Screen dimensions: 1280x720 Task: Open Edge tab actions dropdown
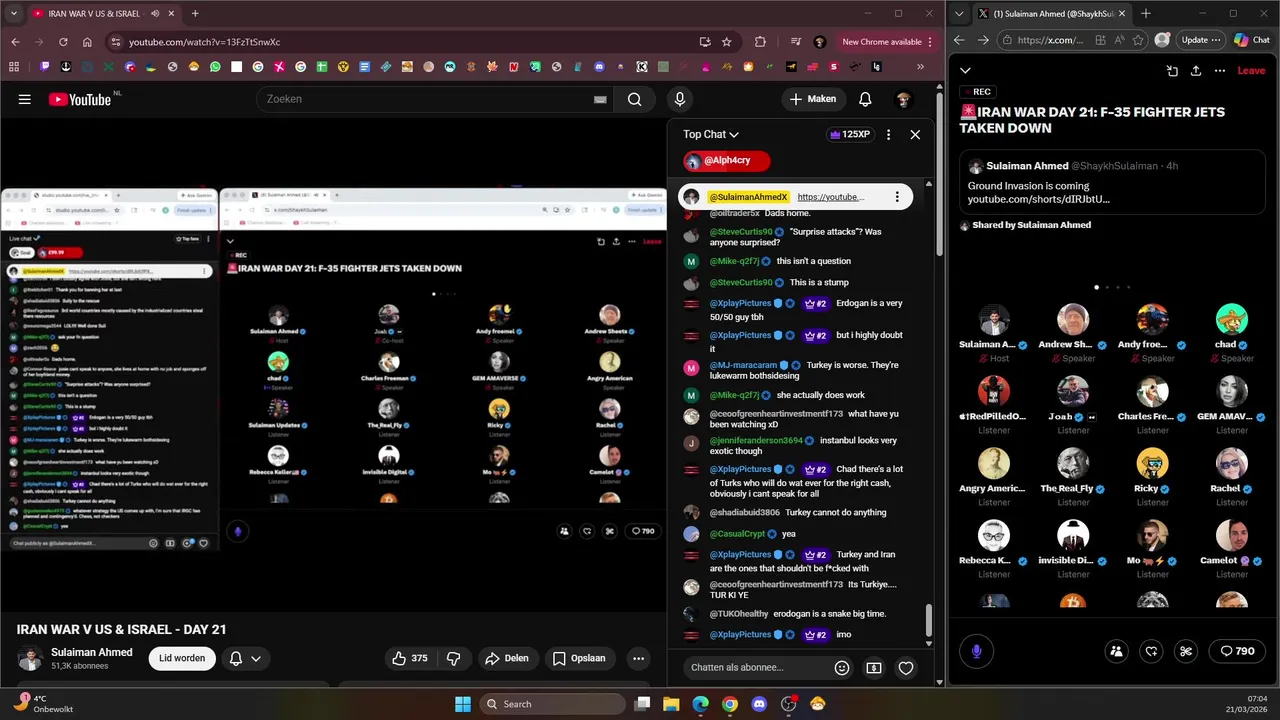[961, 13]
